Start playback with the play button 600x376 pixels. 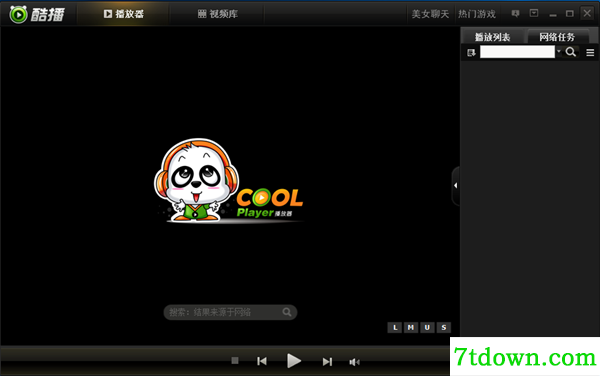tap(294, 361)
